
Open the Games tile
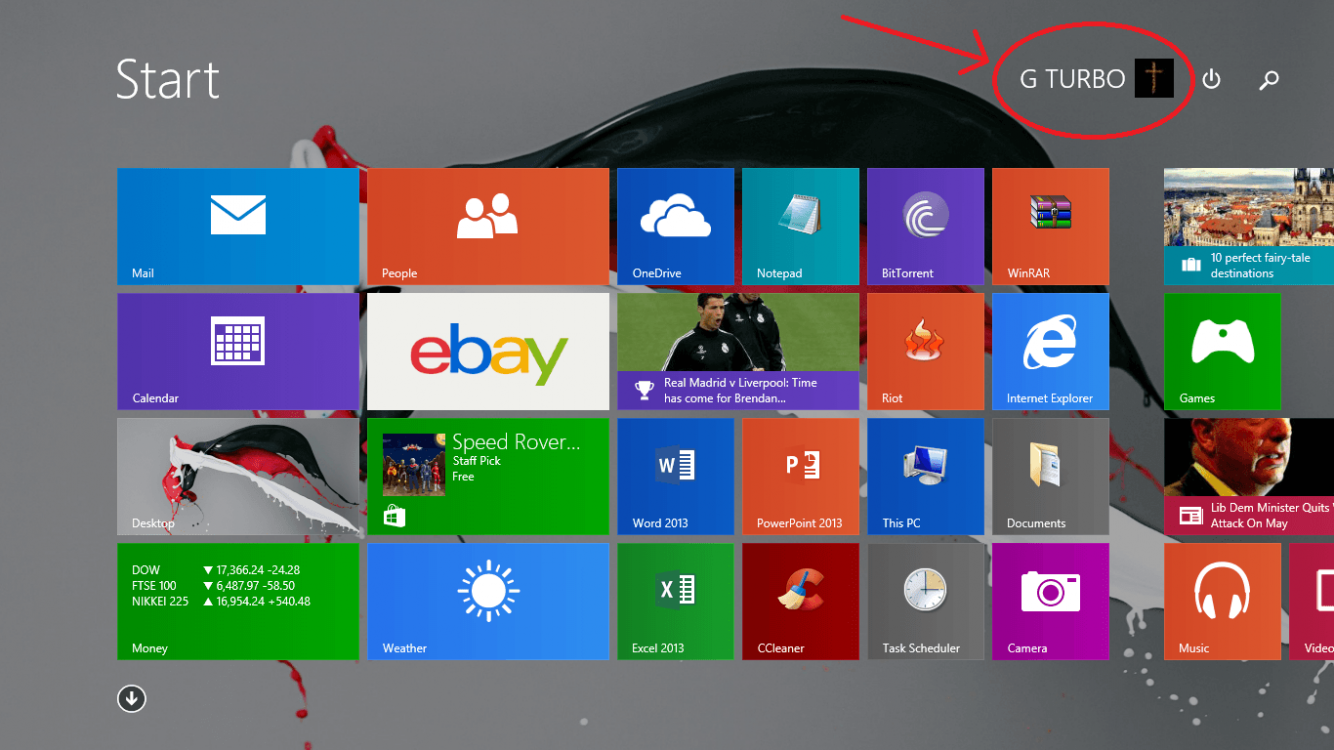(1223, 352)
